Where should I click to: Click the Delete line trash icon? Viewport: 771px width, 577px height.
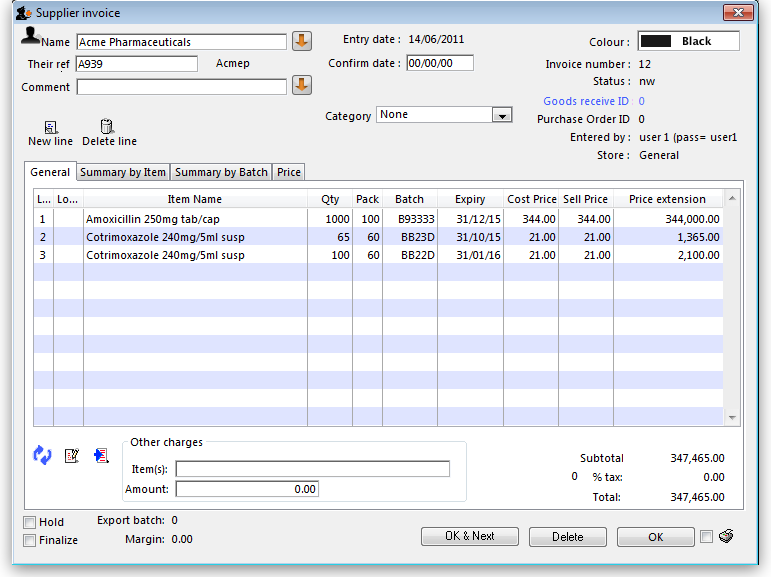click(x=107, y=127)
